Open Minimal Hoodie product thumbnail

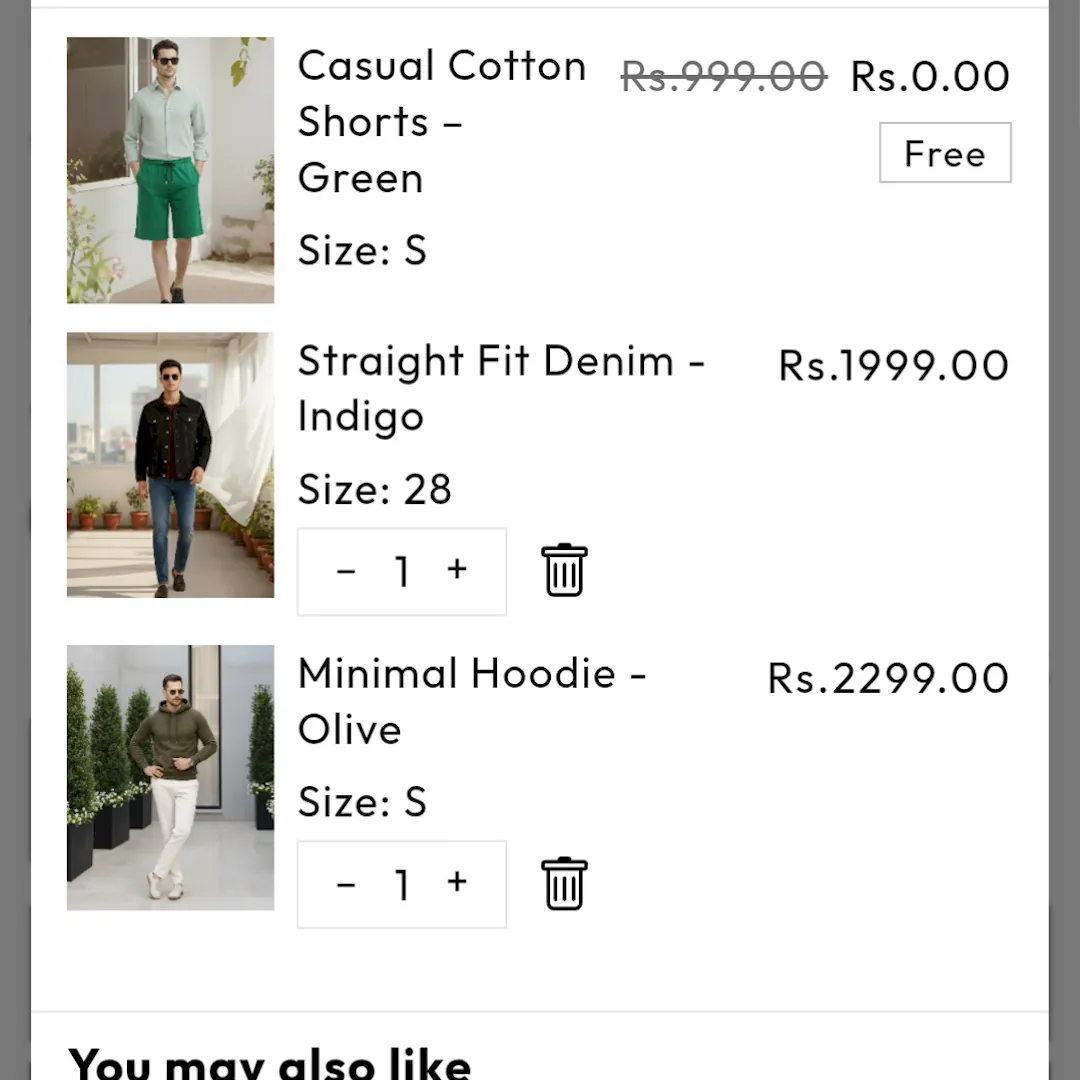170,778
